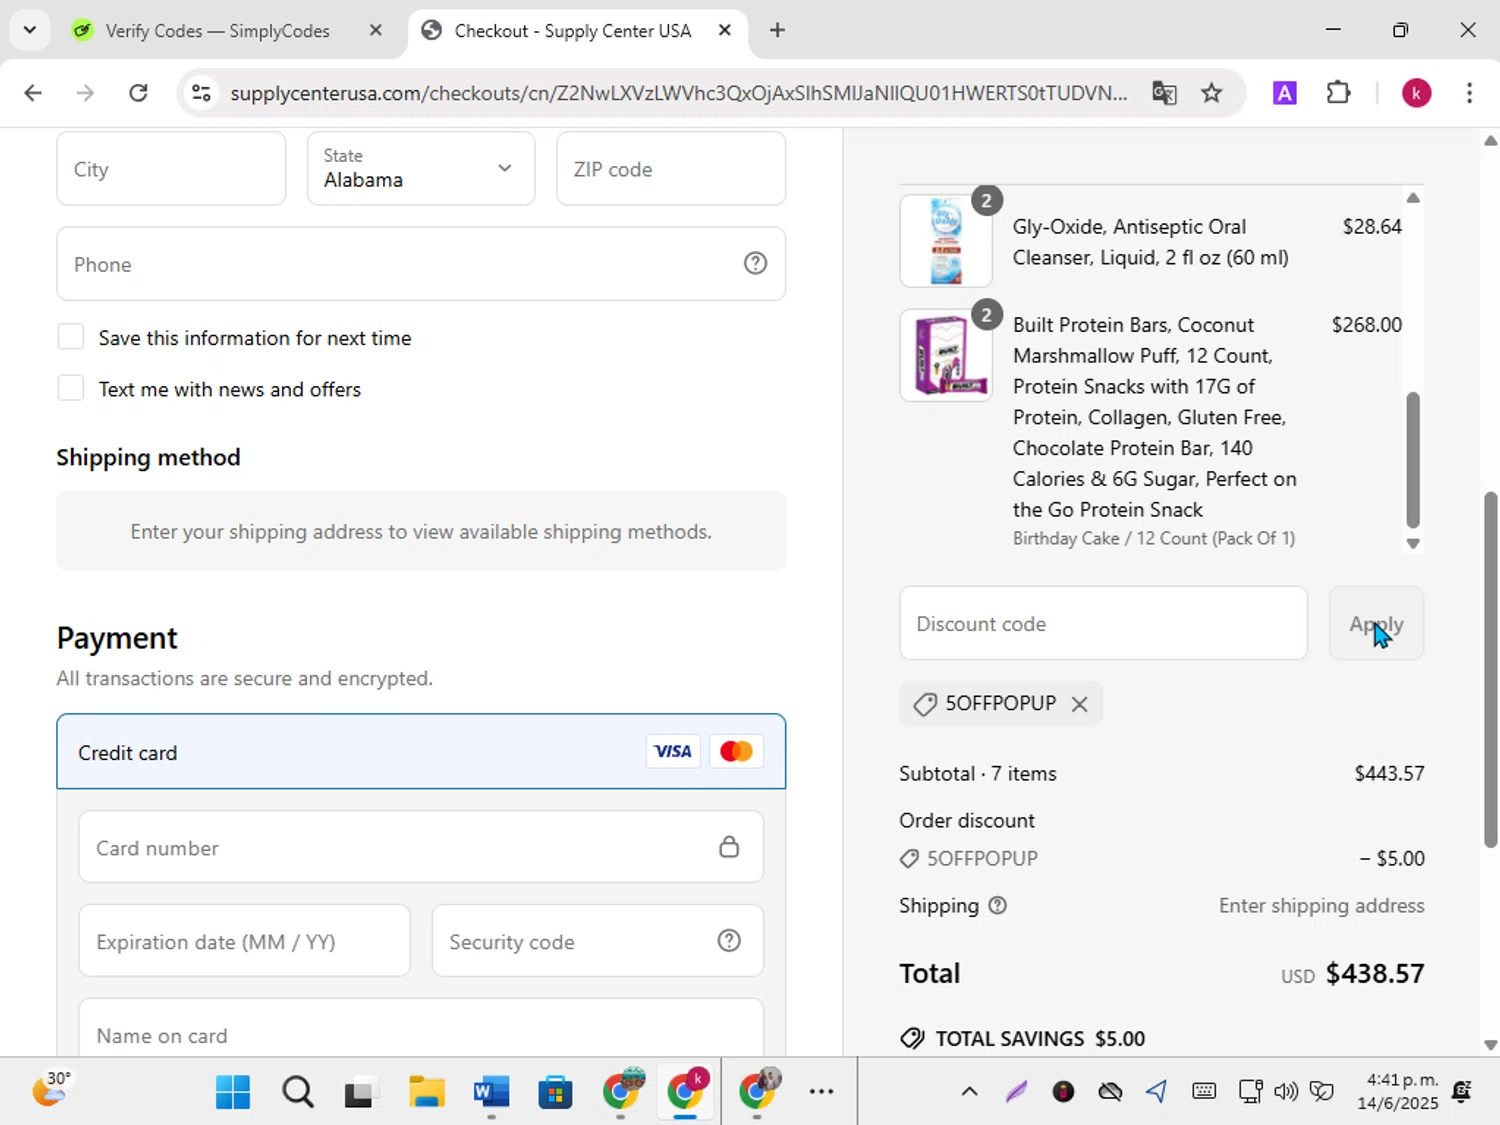The image size is (1500, 1125).
Task: Switch to Checkout - Supply Center USA tab
Action: coord(572,31)
